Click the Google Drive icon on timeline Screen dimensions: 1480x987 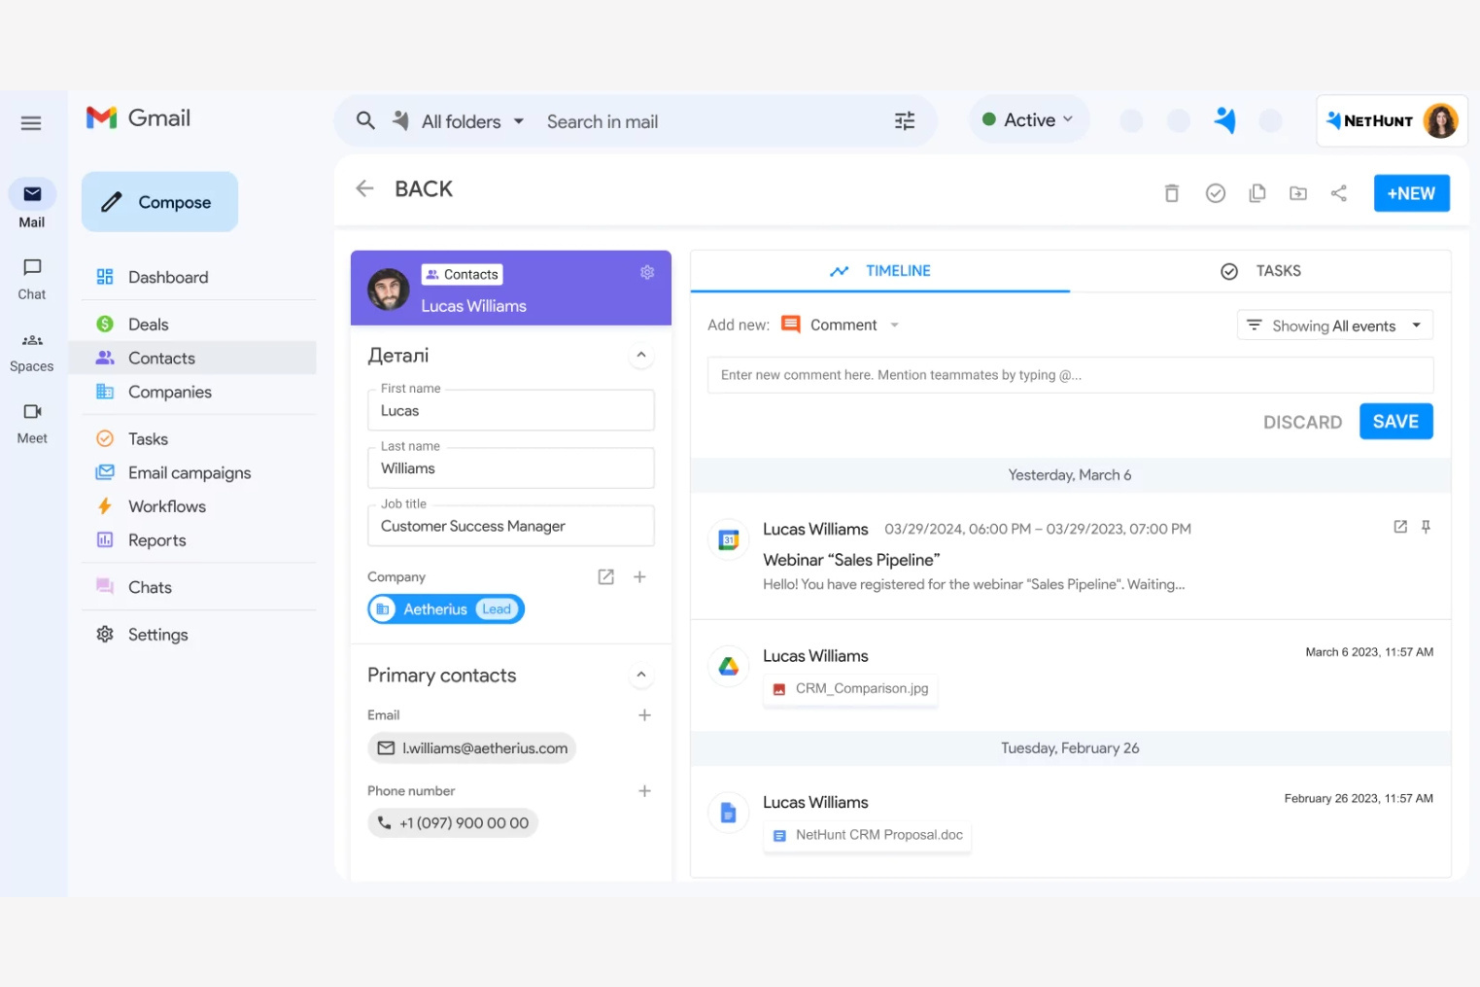[x=729, y=666]
